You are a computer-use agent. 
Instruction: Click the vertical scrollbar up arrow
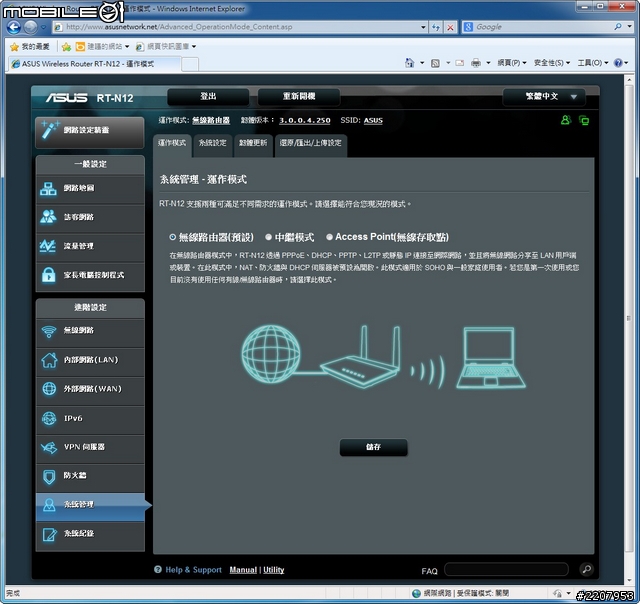629,80
